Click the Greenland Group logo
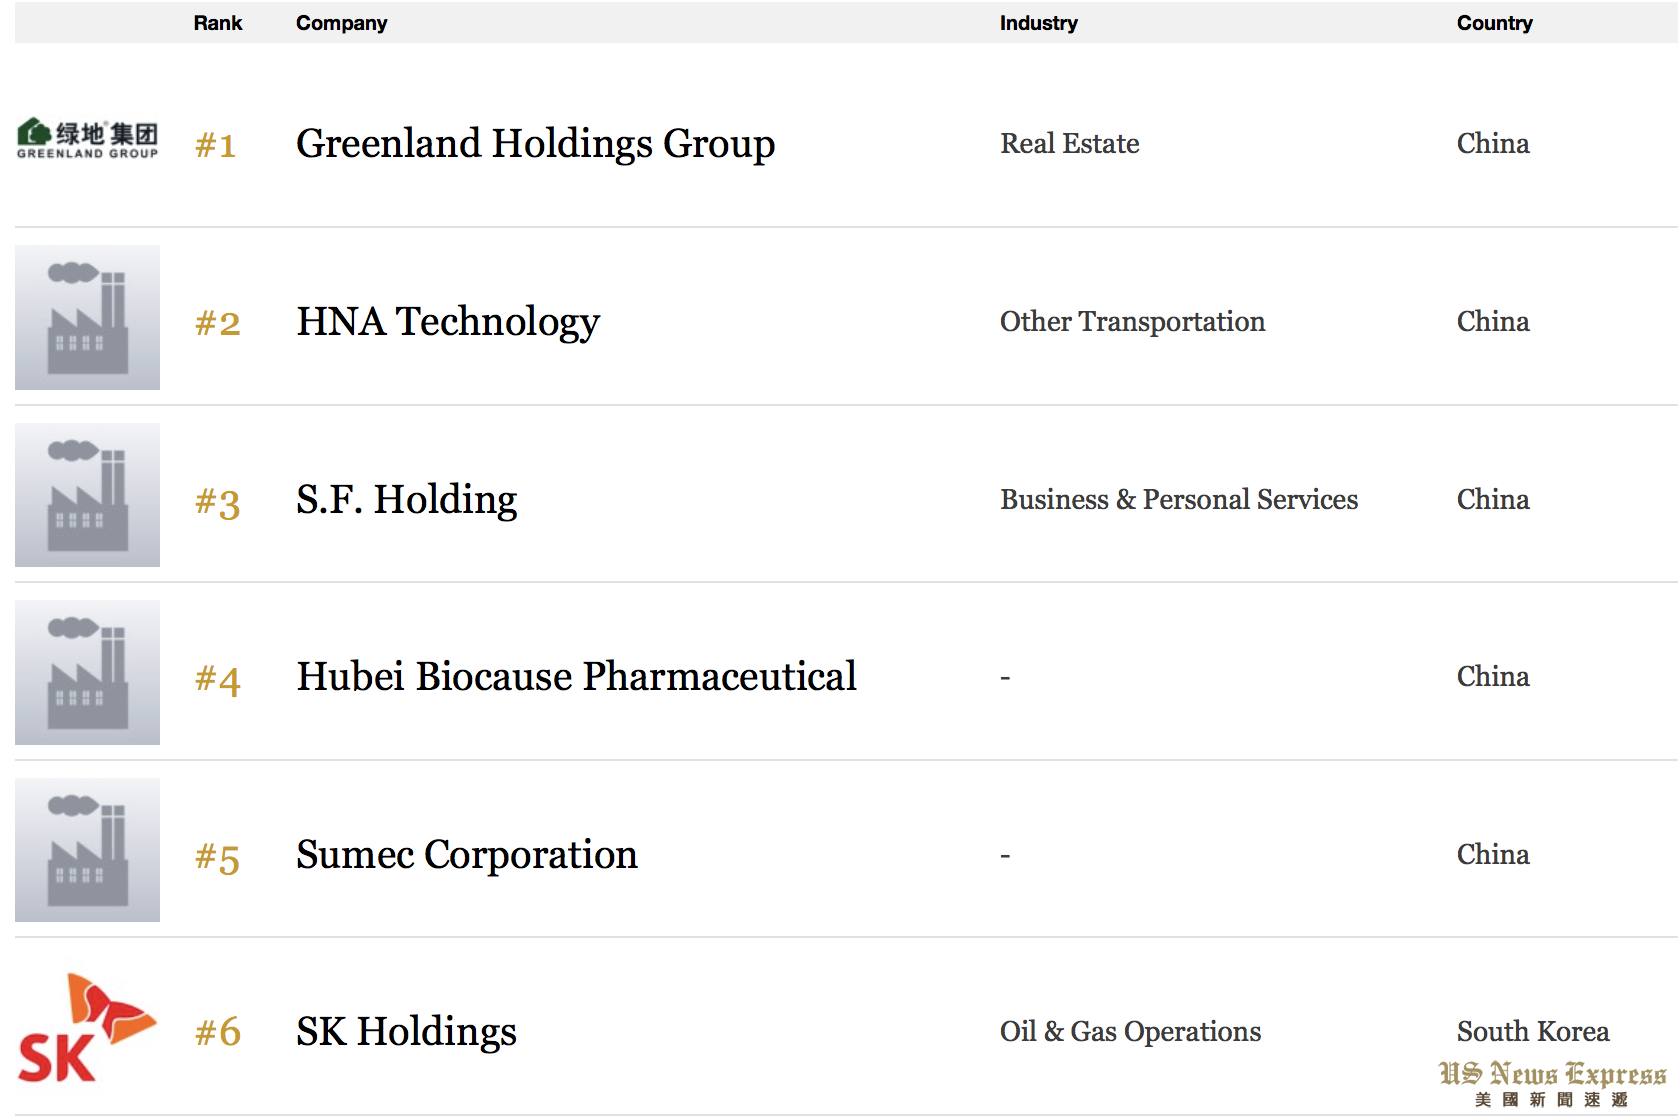1678x1118 pixels. (88, 139)
